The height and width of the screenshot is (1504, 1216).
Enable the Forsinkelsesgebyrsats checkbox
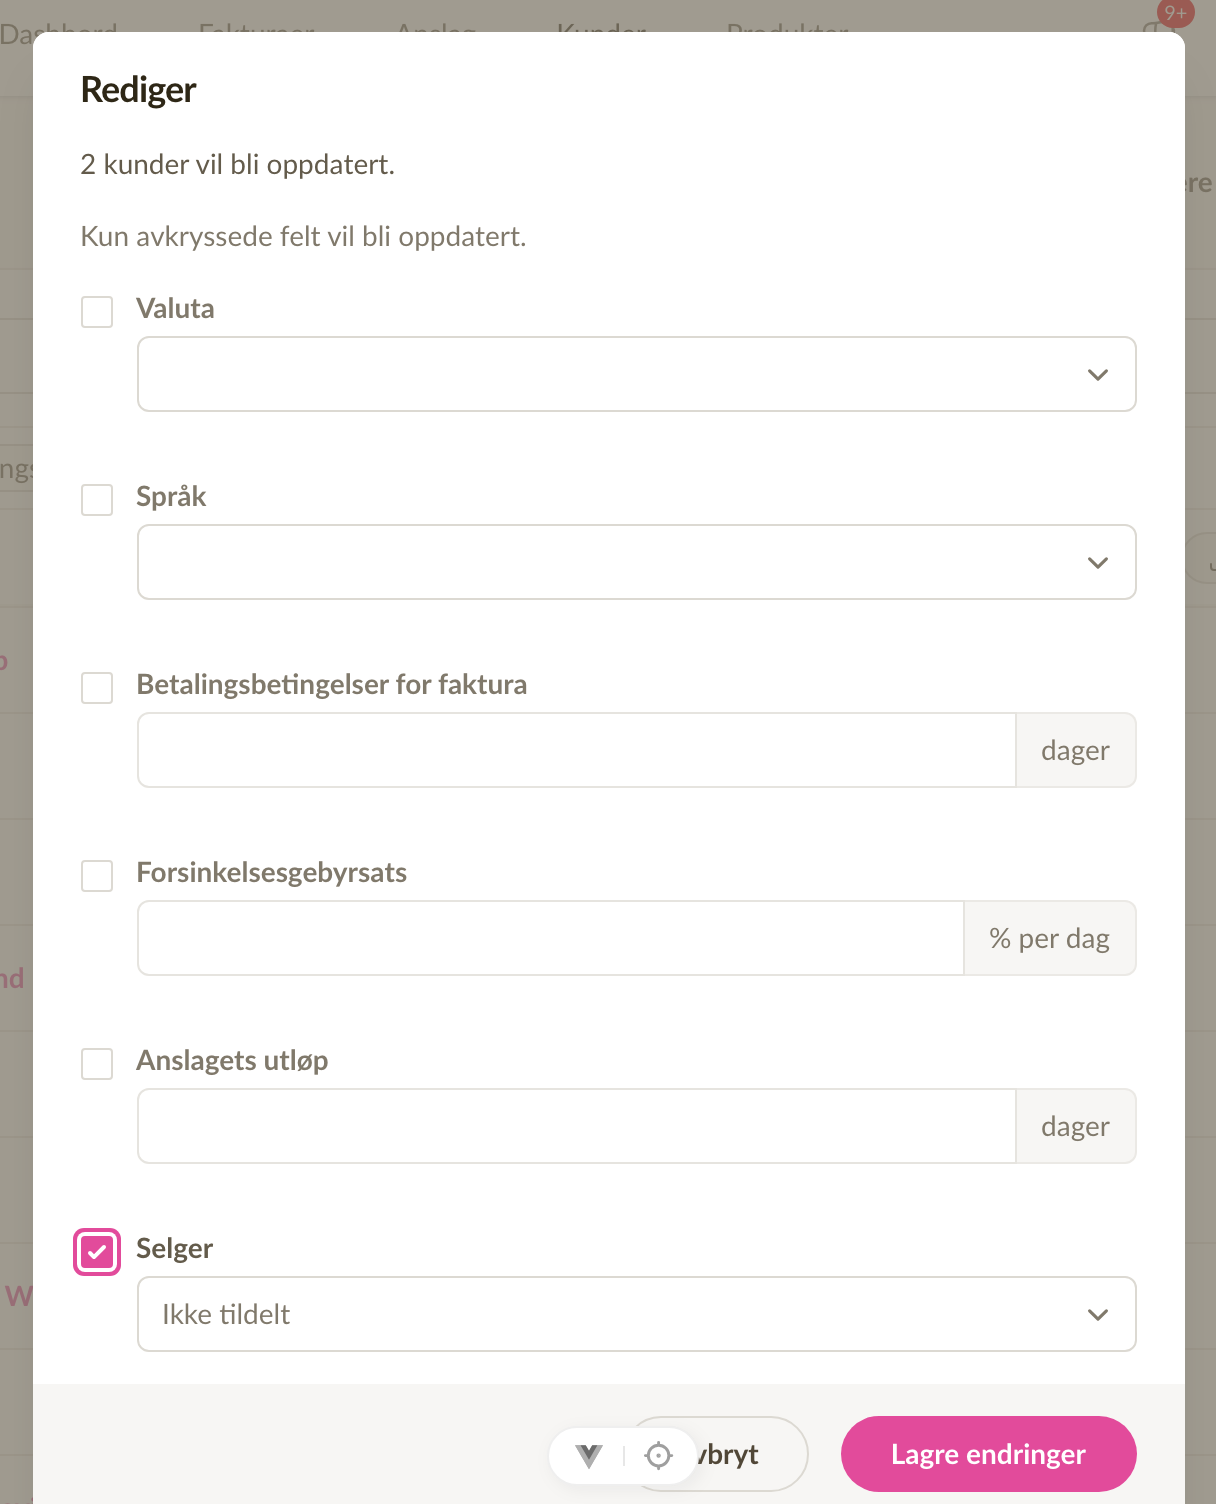coord(97,875)
